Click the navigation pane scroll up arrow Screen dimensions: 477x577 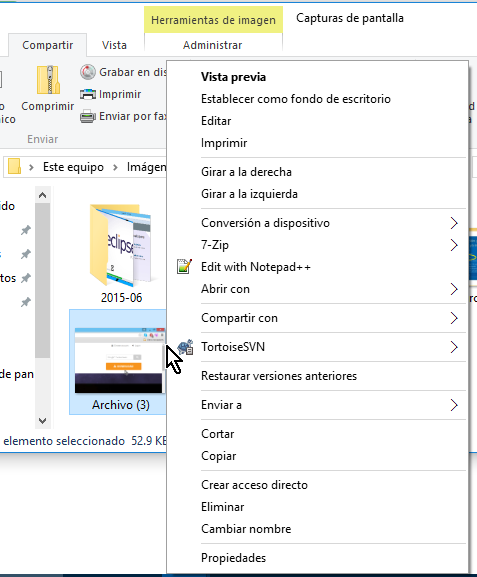point(42,195)
